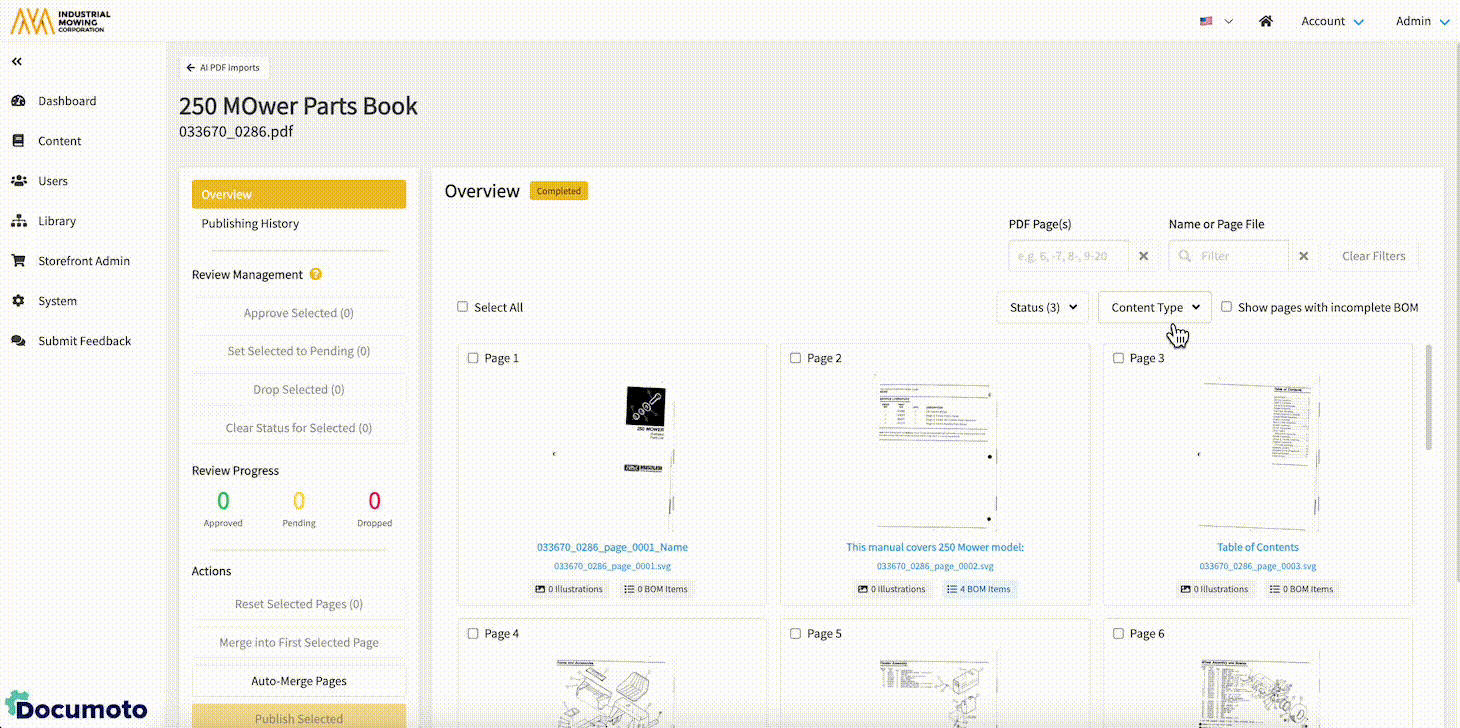Click Auto-Merge Pages button

coord(299,681)
